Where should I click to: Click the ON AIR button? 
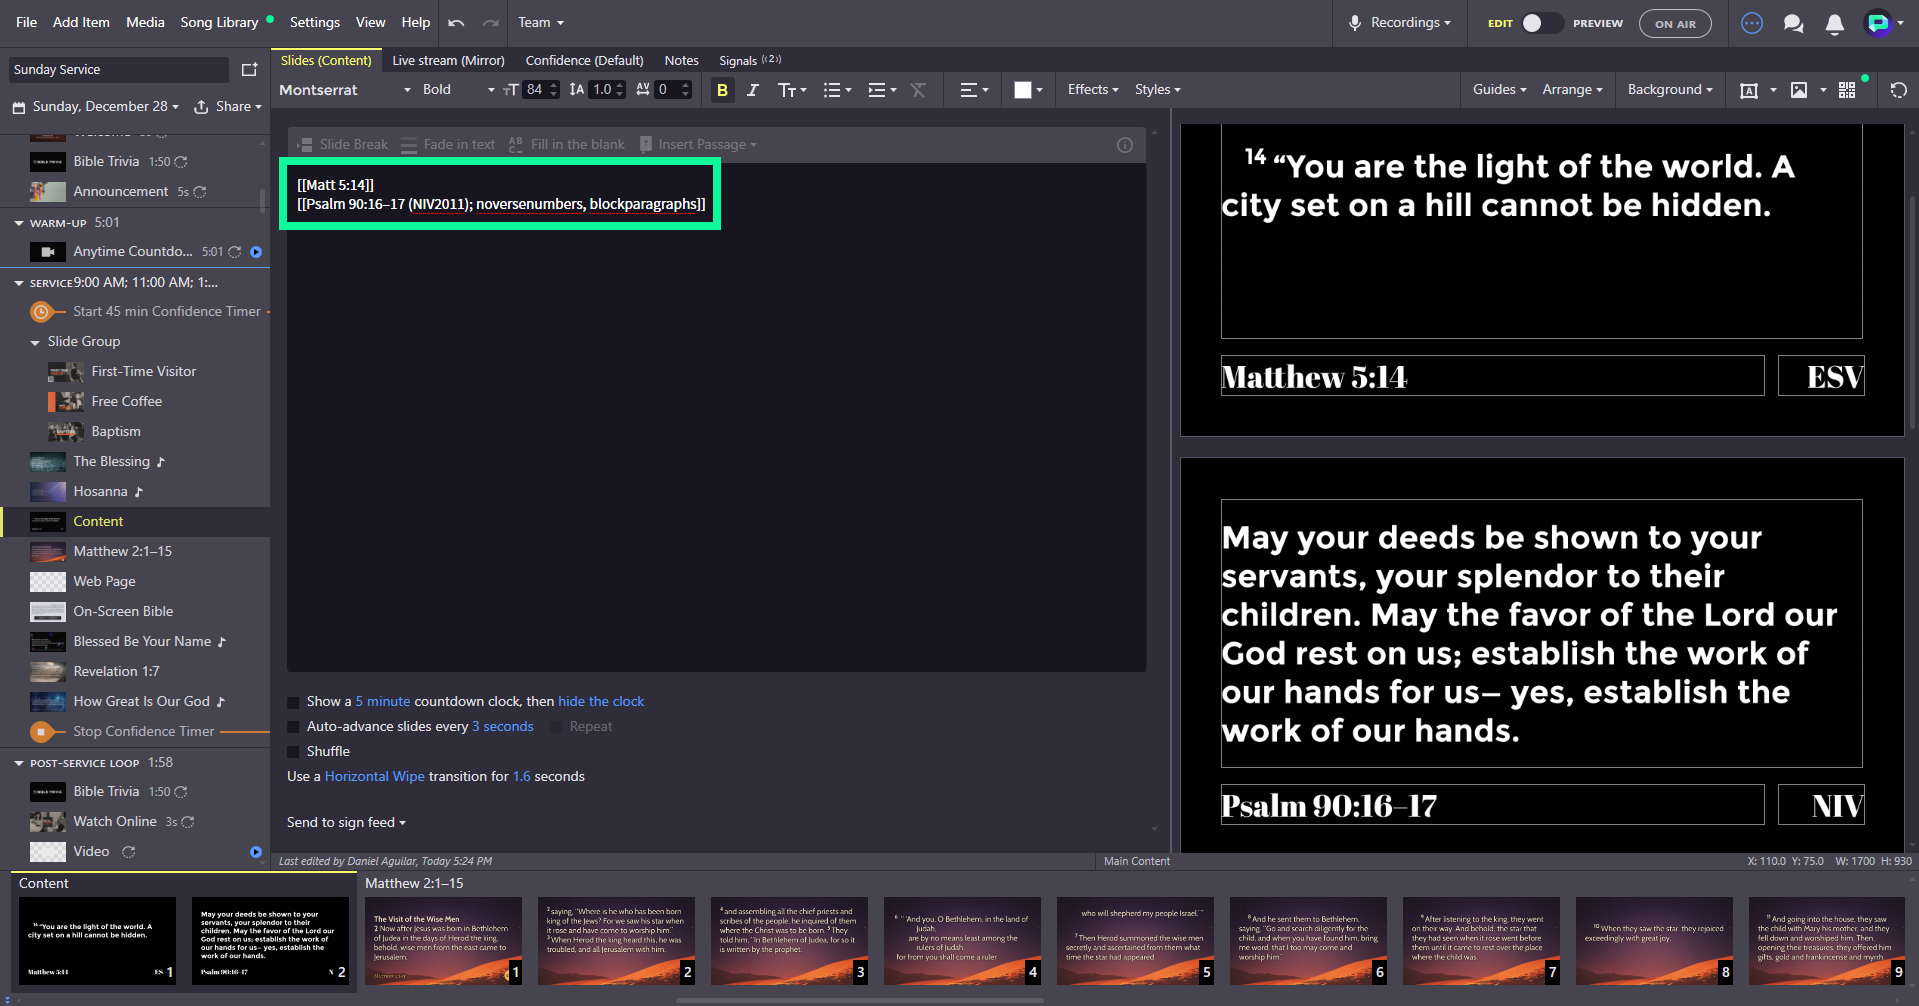[1675, 24]
